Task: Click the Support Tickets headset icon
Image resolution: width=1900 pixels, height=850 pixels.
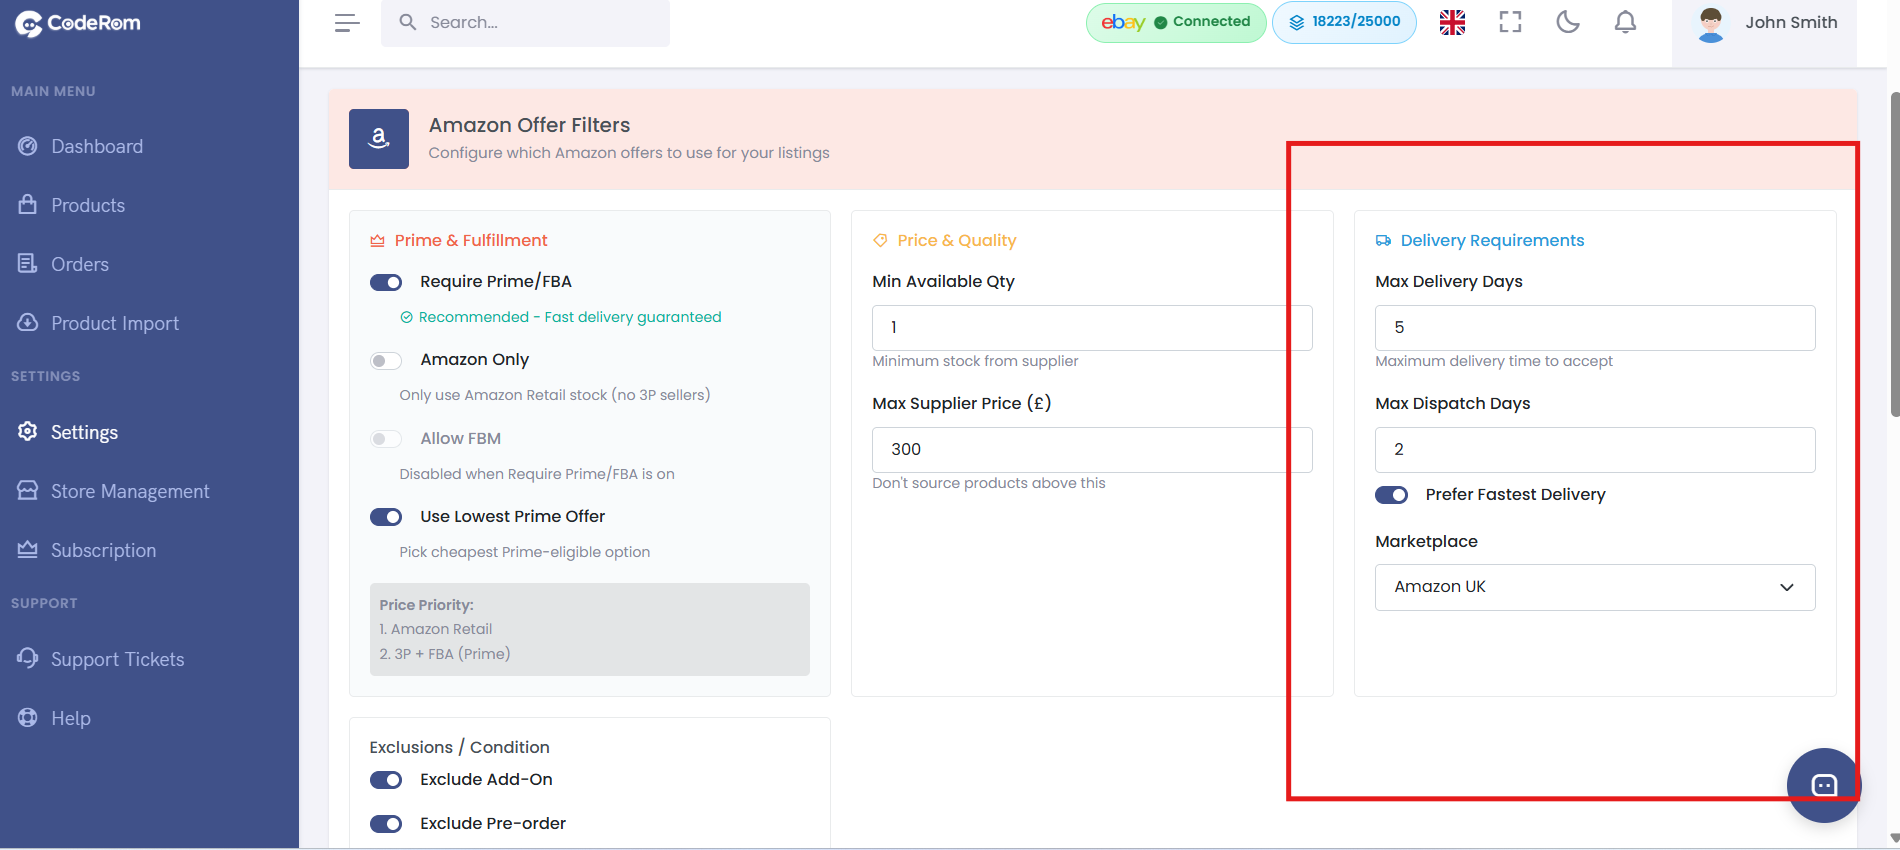Action: coord(28,658)
